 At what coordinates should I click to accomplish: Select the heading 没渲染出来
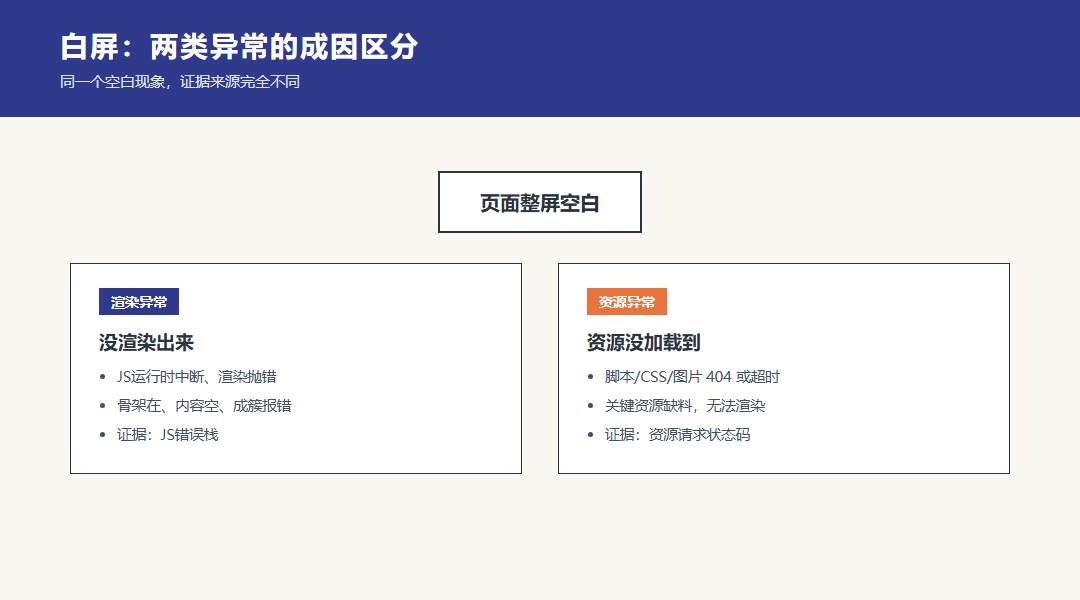[x=146, y=342]
